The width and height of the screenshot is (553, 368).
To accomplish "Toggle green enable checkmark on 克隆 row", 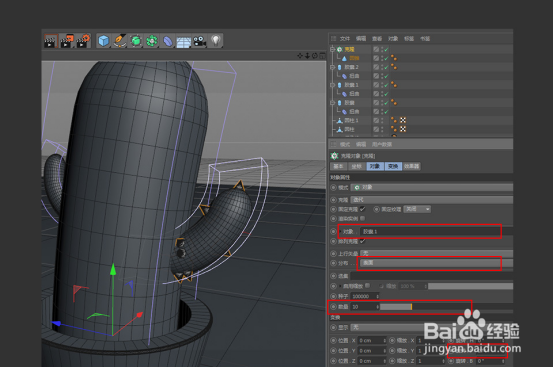I will [x=387, y=49].
